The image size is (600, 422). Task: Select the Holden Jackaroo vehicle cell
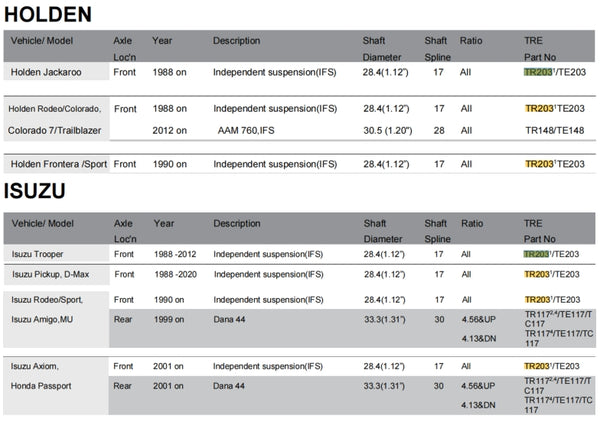coord(46,73)
